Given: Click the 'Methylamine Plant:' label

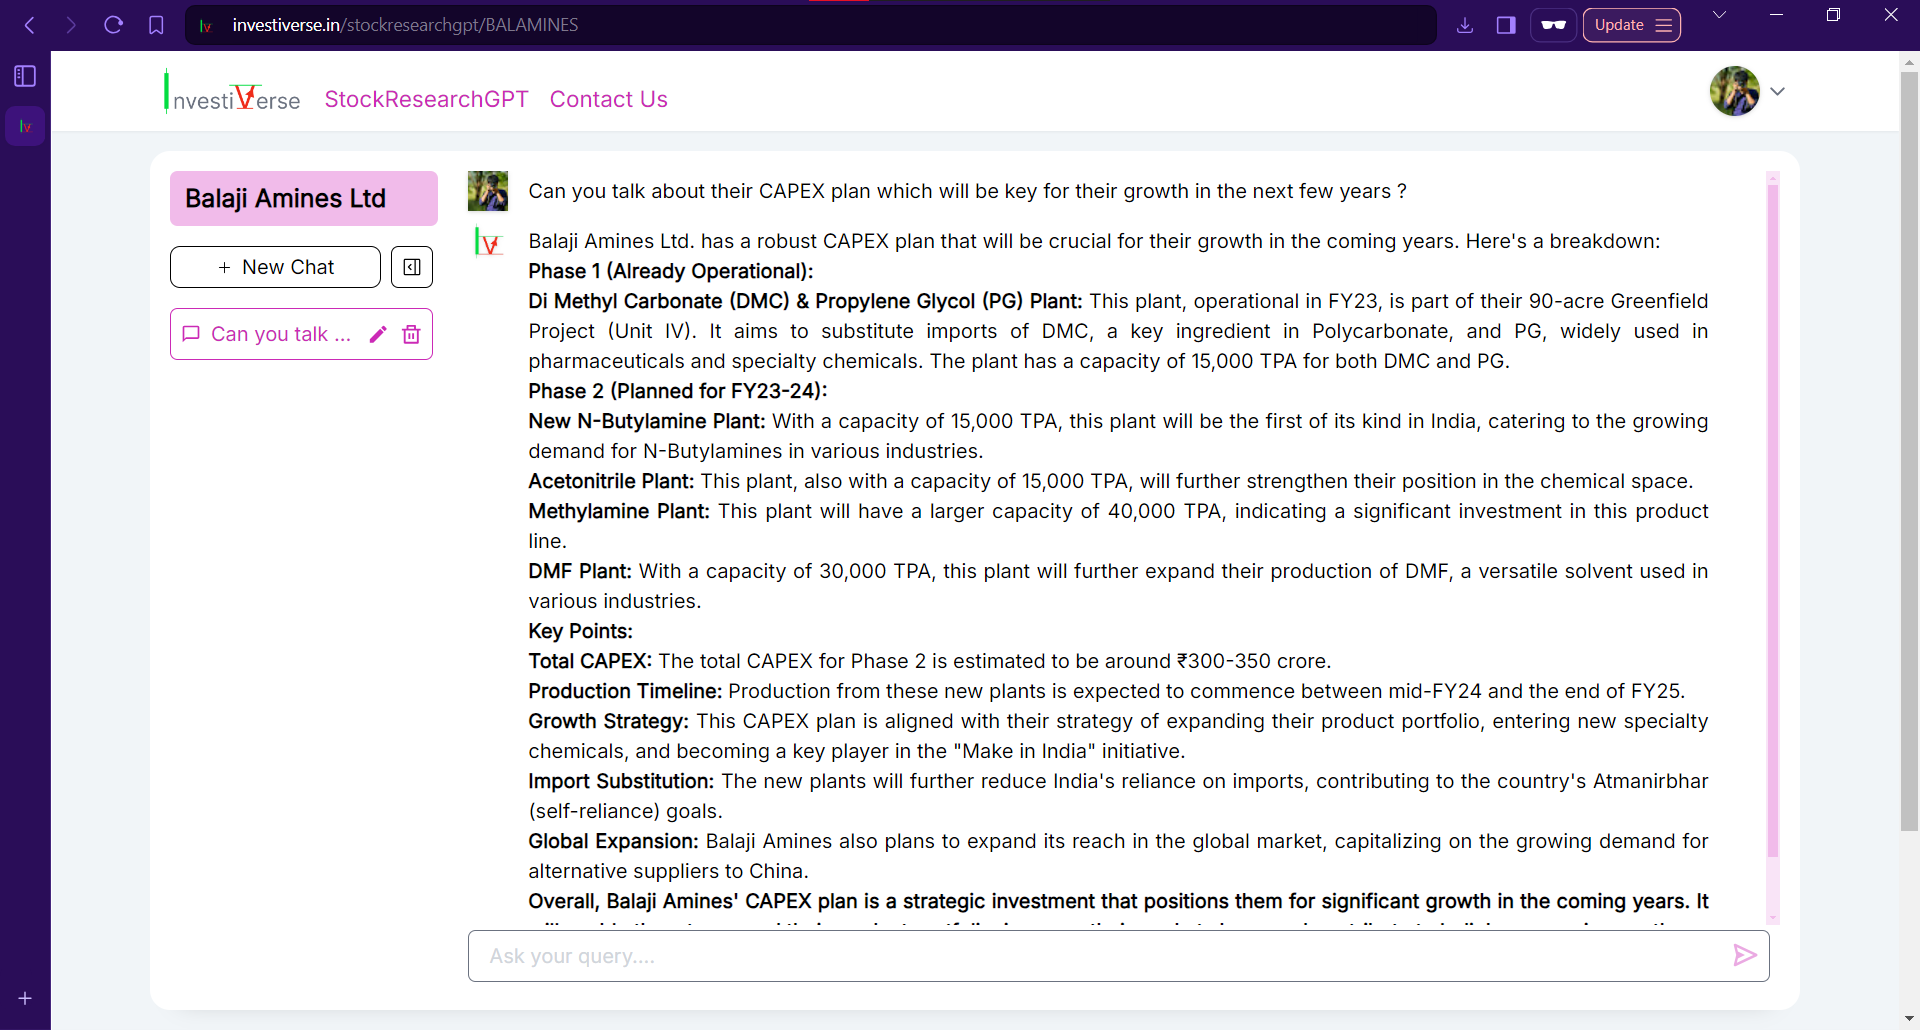Looking at the screenshot, I should click(x=619, y=511).
